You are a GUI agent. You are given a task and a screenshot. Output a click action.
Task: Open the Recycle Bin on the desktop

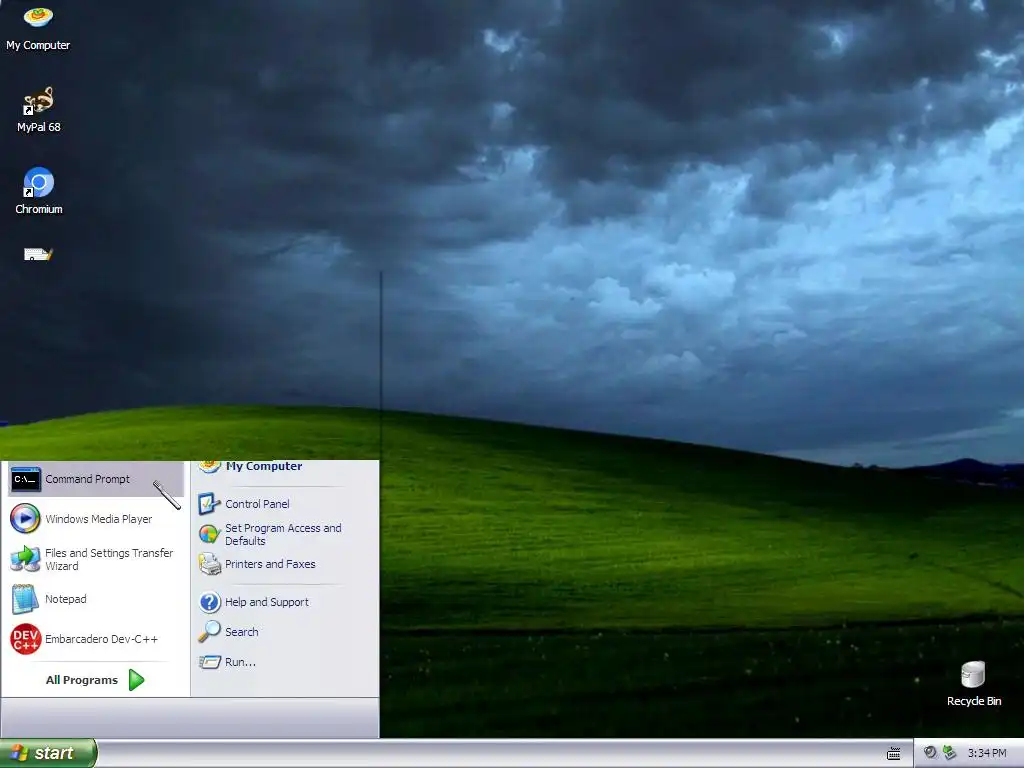(974, 683)
